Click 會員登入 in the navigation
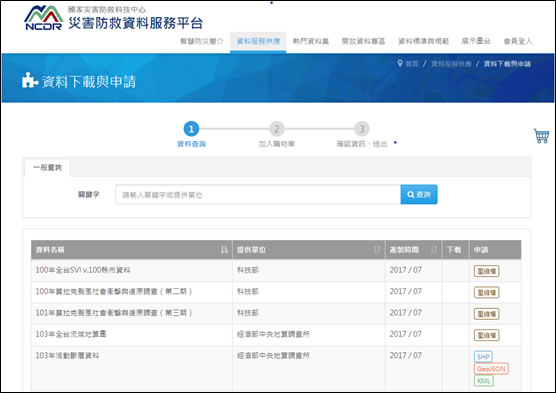This screenshot has width=556, height=393. 518,41
